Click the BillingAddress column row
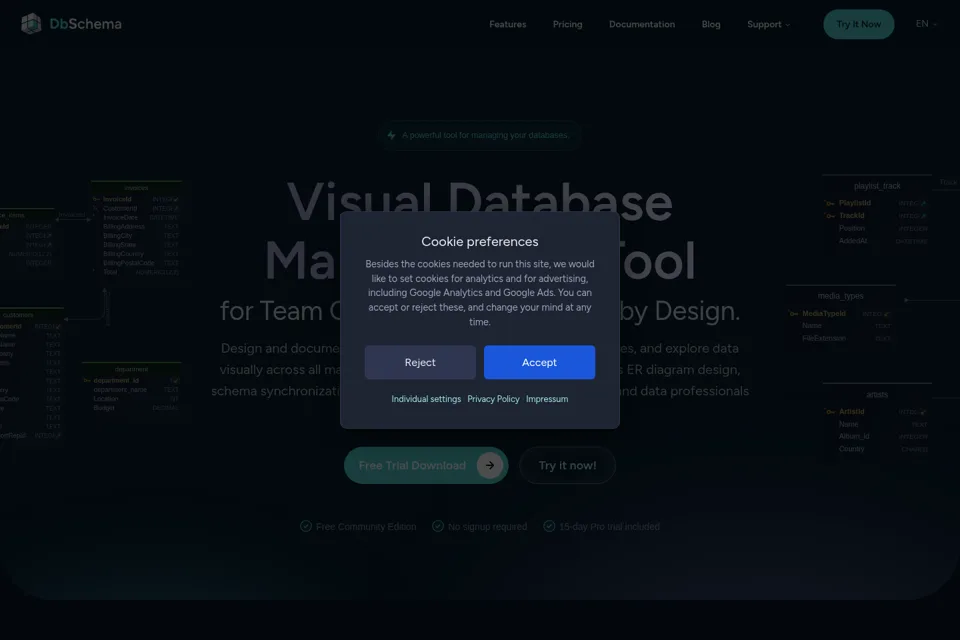960x640 pixels. (136, 227)
